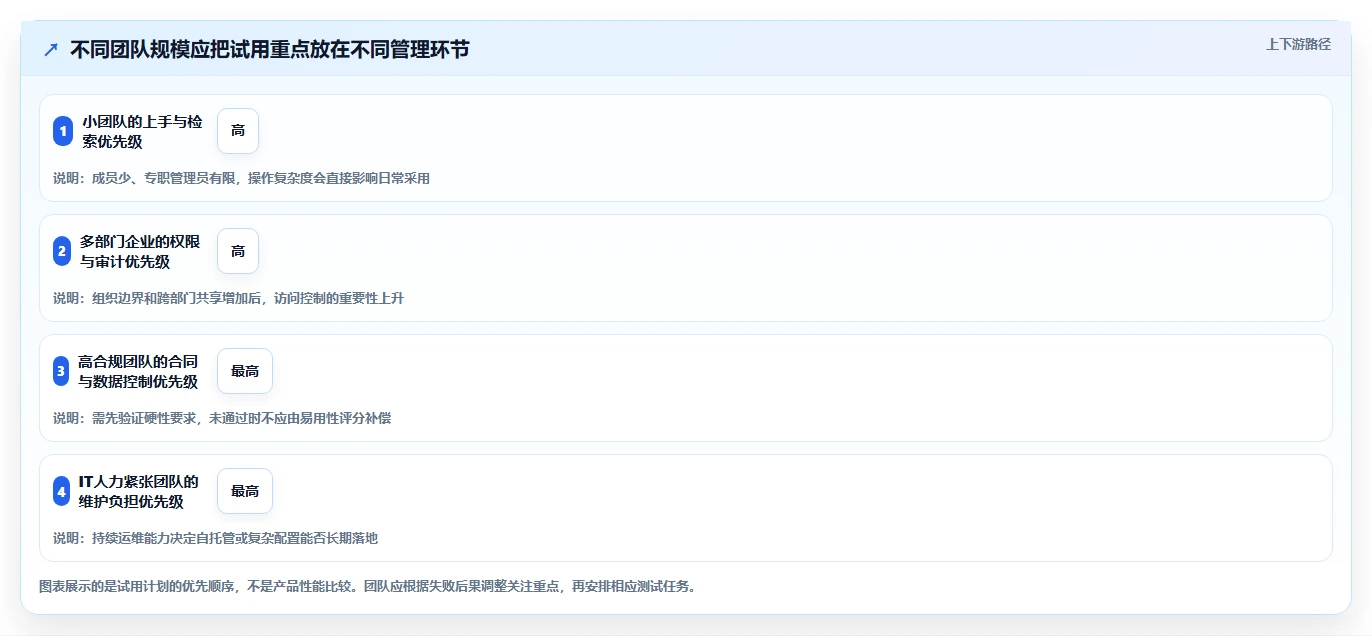
Task: Select the title IT人力紧张团队的维护负担优先级
Action: 139,491
